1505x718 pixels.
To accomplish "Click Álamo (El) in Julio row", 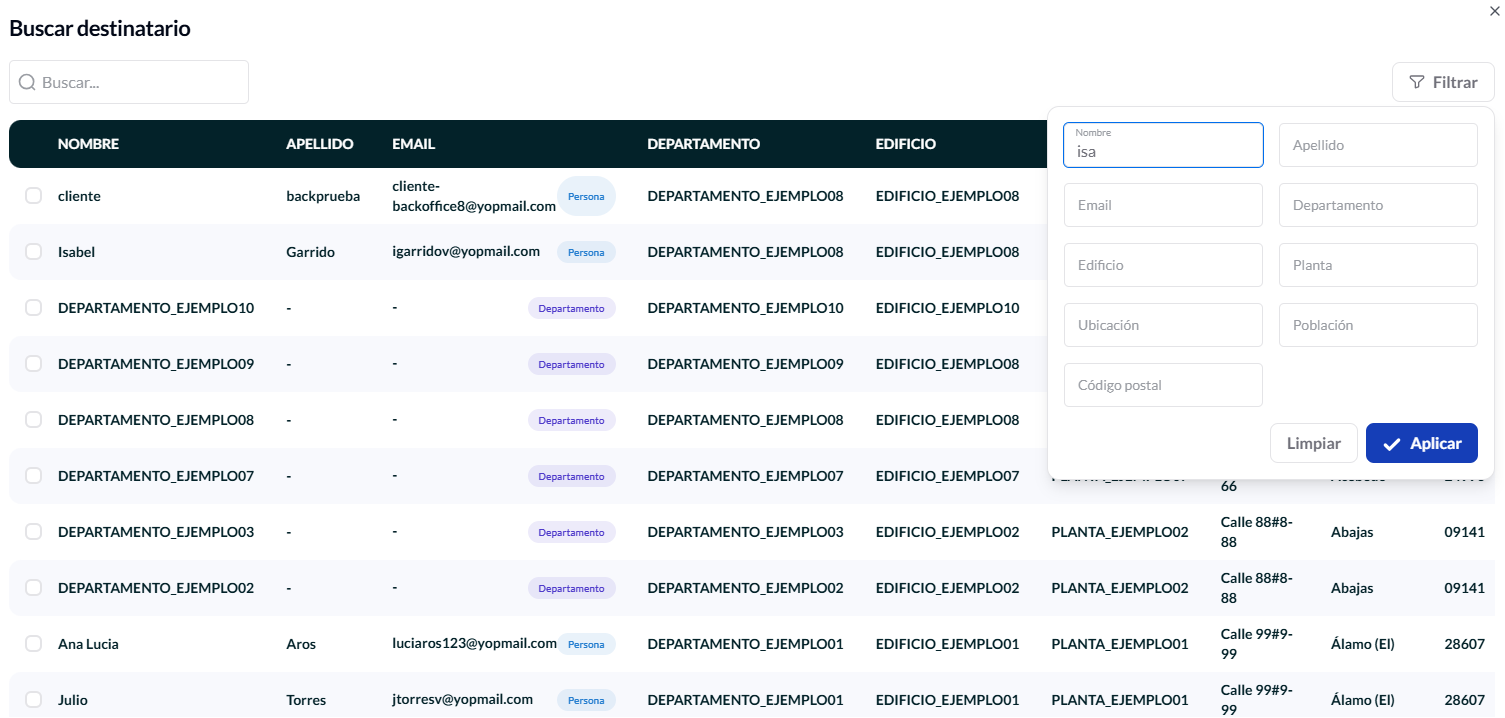I will pos(1363,700).
